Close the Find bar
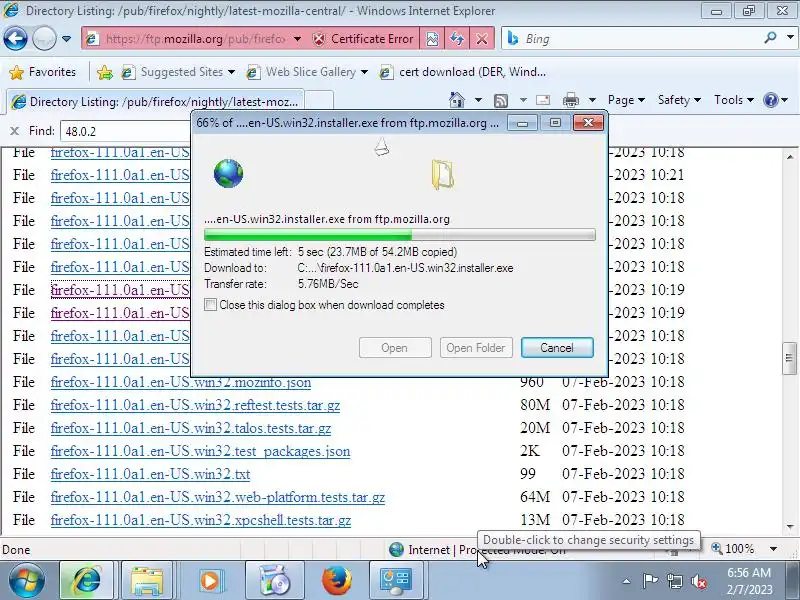Image resolution: width=800 pixels, height=600 pixels. point(14,131)
